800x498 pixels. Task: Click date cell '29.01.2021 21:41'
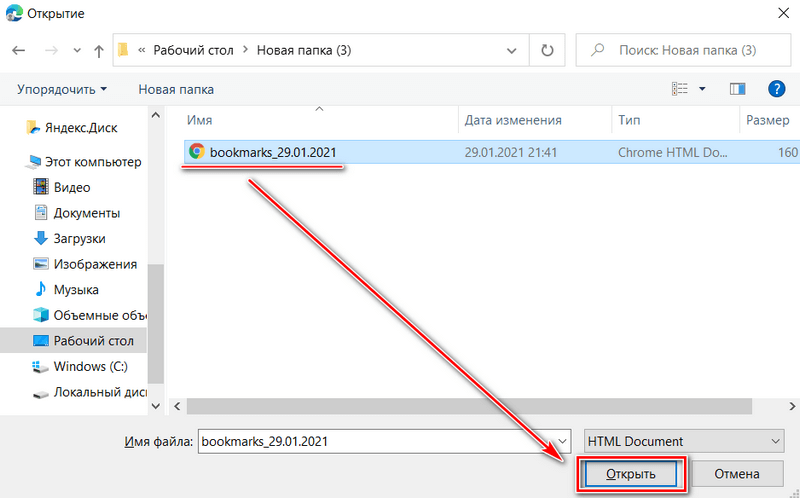511,152
